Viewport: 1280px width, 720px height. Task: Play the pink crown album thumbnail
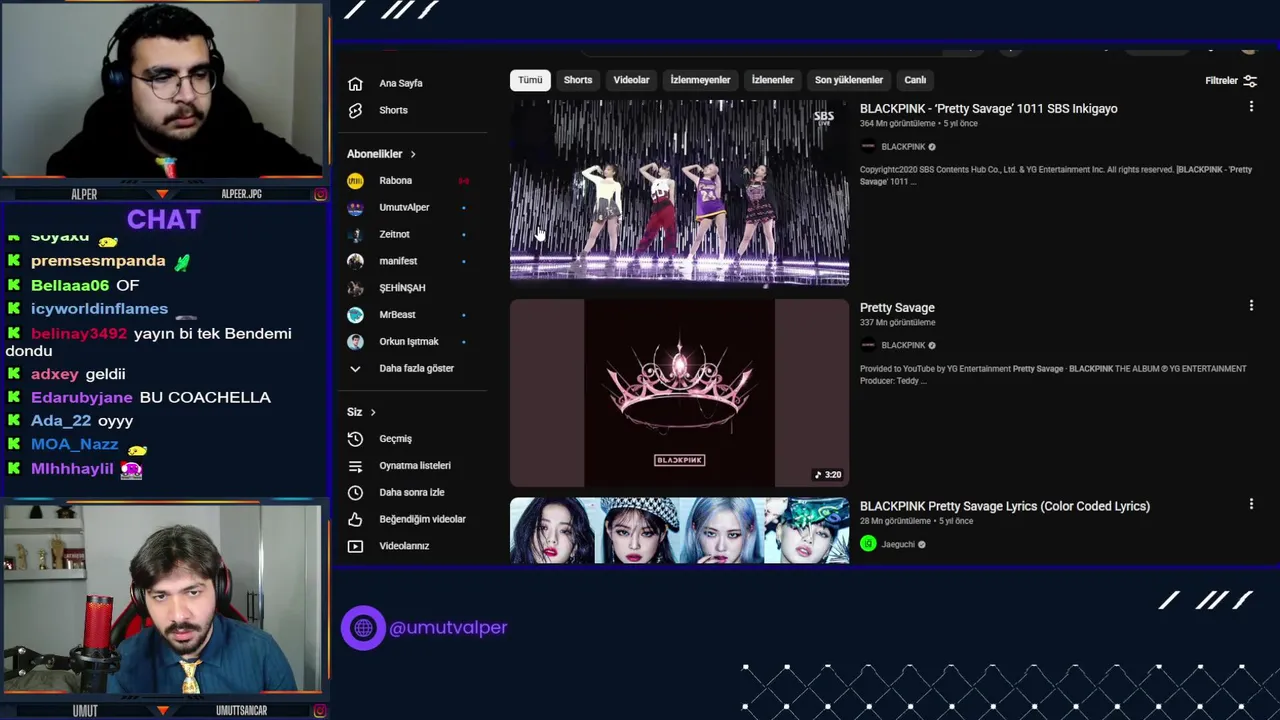(x=679, y=393)
